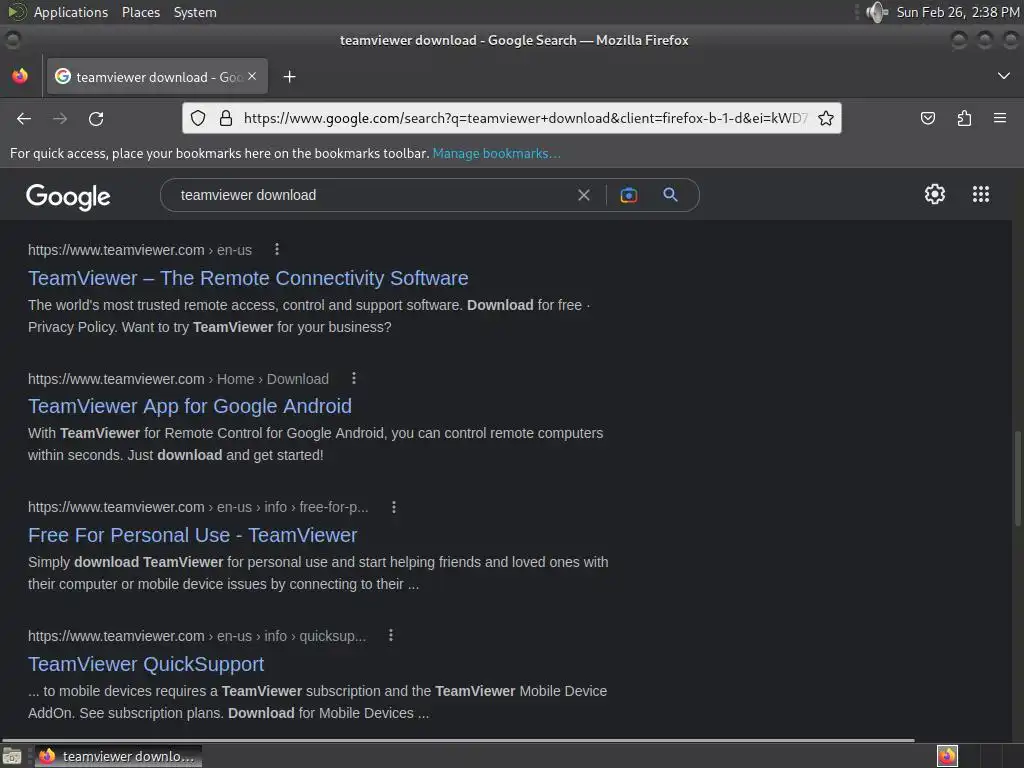This screenshot has width=1024, height=768.
Task: Open Free For Personal Use - TeamViewer link
Action: coord(193,535)
